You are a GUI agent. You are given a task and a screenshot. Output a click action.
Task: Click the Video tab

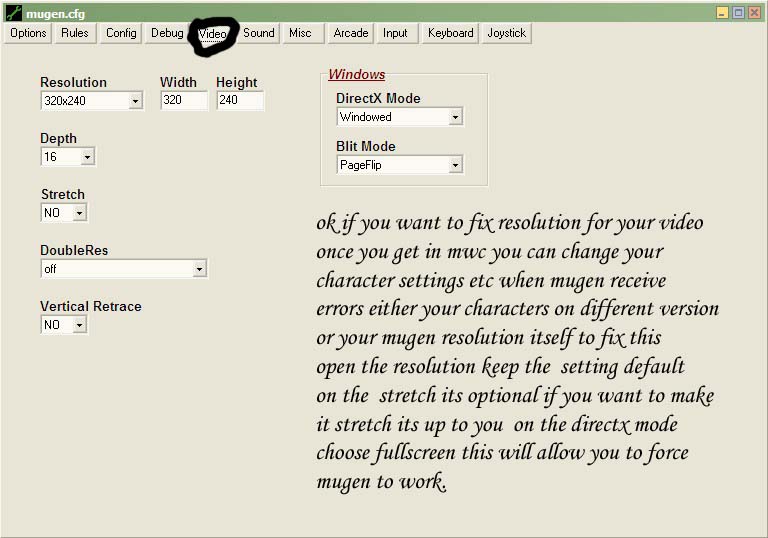(213, 34)
